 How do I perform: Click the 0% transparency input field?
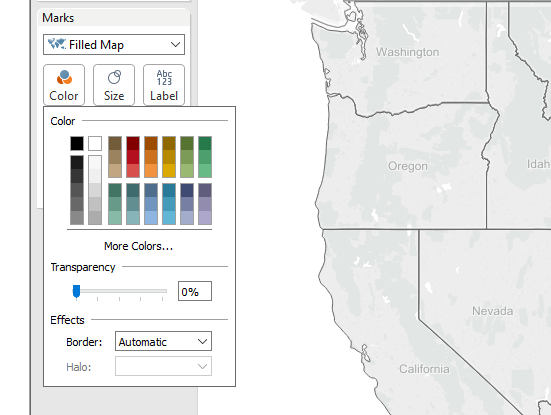(x=195, y=291)
